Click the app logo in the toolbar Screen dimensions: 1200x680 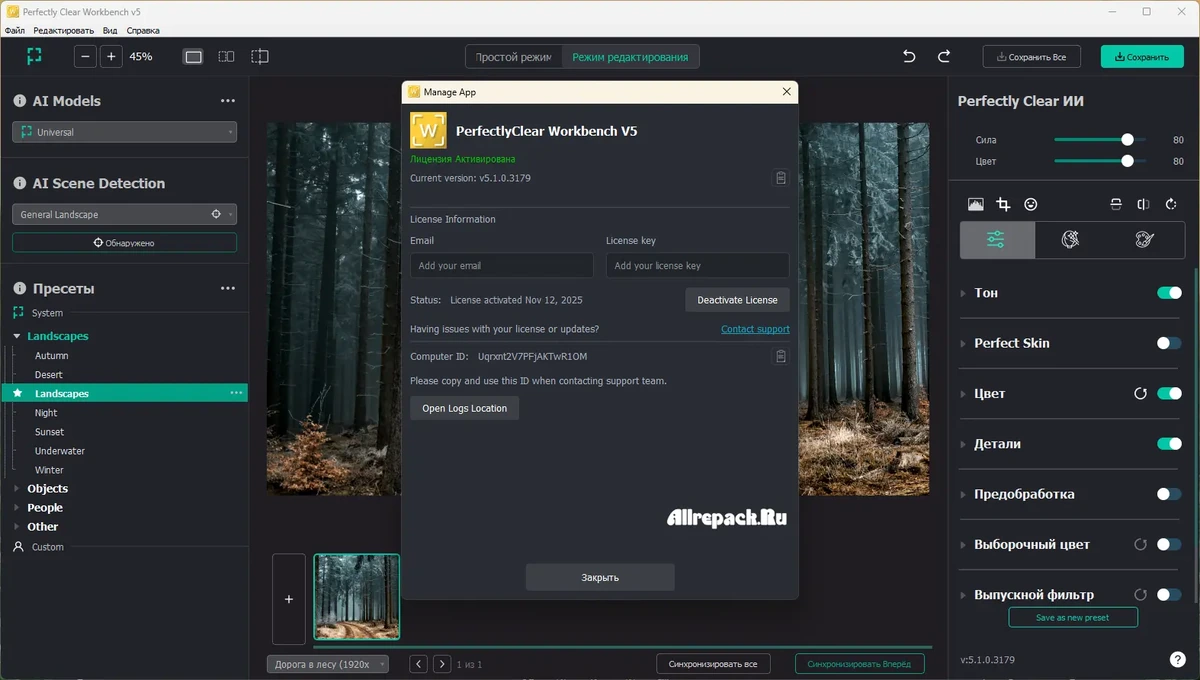point(34,57)
